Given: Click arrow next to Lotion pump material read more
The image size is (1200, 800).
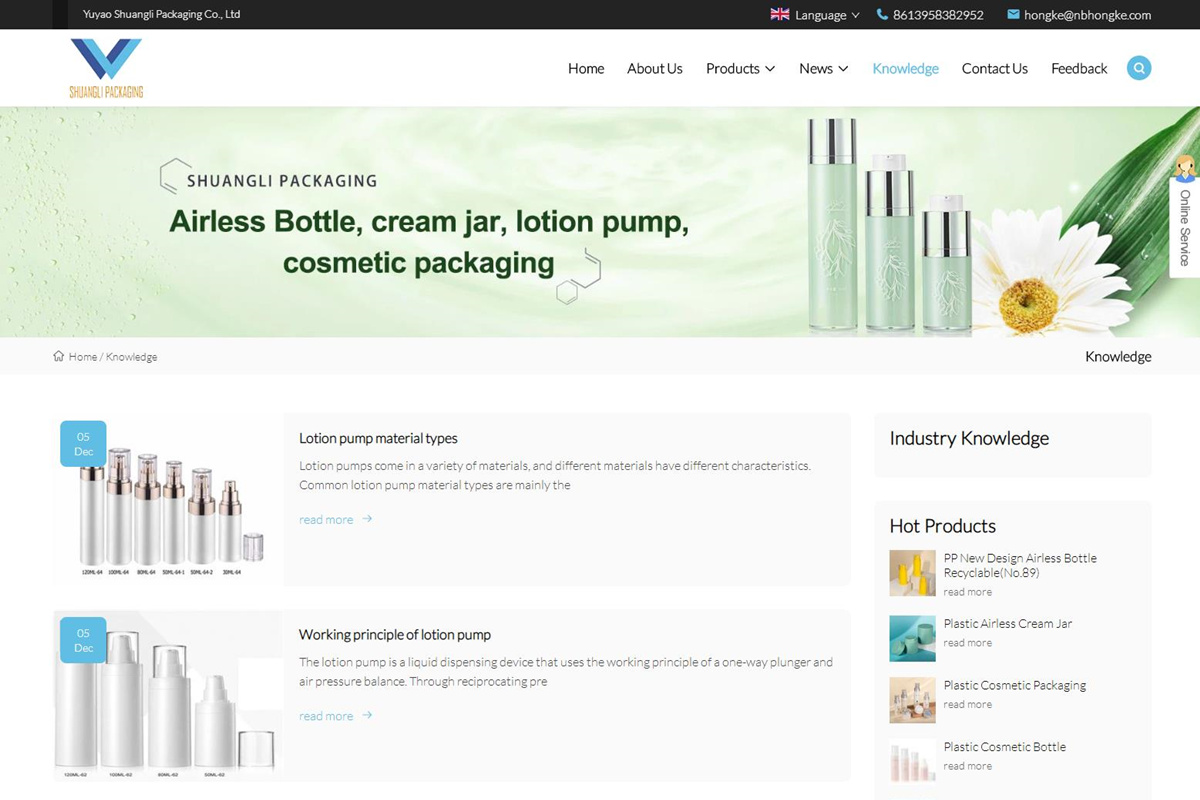Looking at the screenshot, I should coord(367,519).
